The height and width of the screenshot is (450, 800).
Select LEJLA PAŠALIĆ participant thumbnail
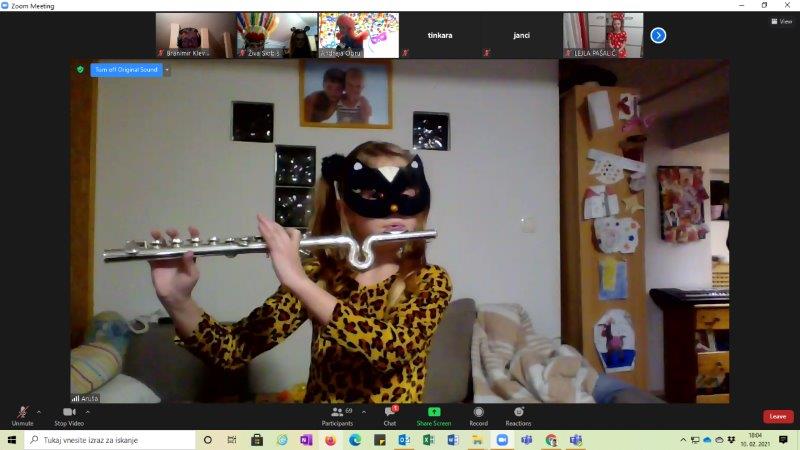click(x=603, y=35)
